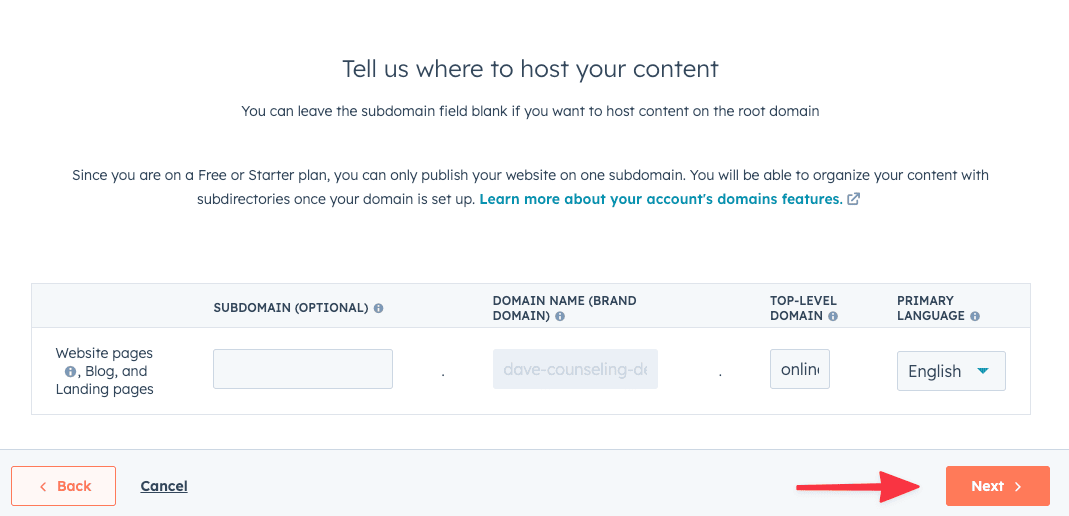Click the left chevron icon on Back button

tap(43, 486)
